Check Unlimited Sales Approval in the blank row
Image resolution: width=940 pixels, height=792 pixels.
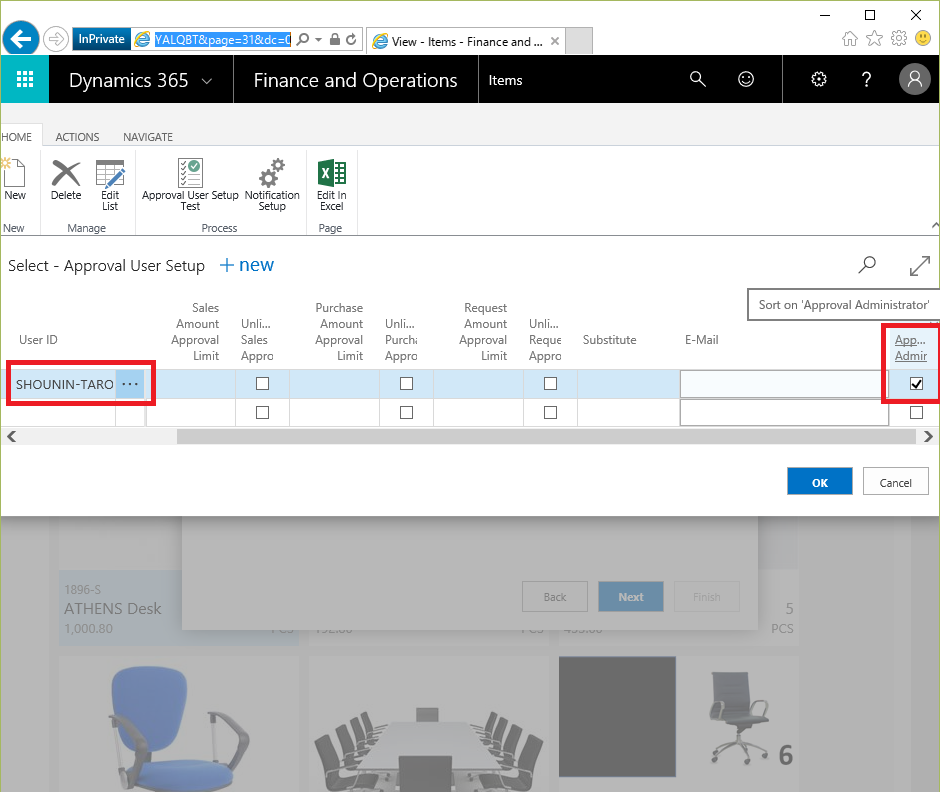tap(263, 412)
